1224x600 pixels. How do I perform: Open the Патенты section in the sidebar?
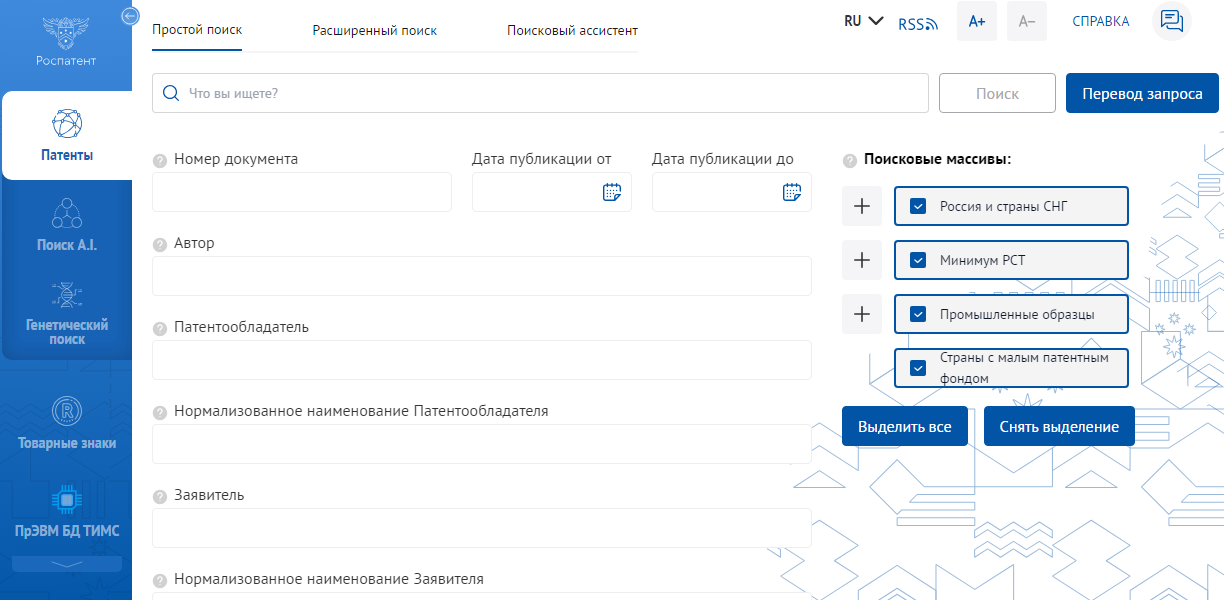click(67, 135)
